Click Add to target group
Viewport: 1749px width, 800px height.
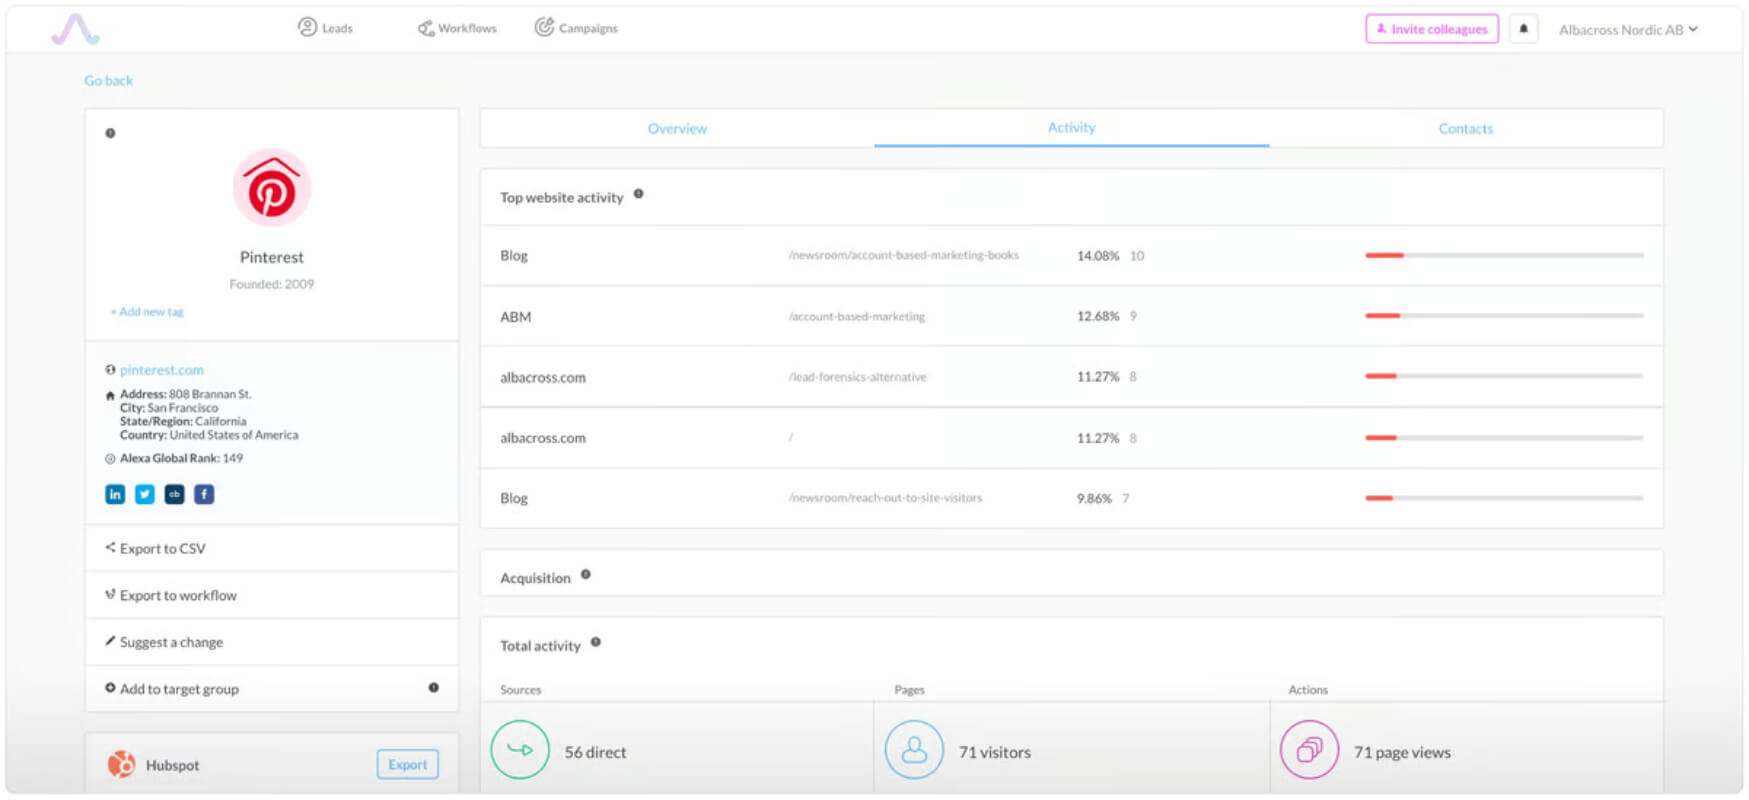[272, 689]
